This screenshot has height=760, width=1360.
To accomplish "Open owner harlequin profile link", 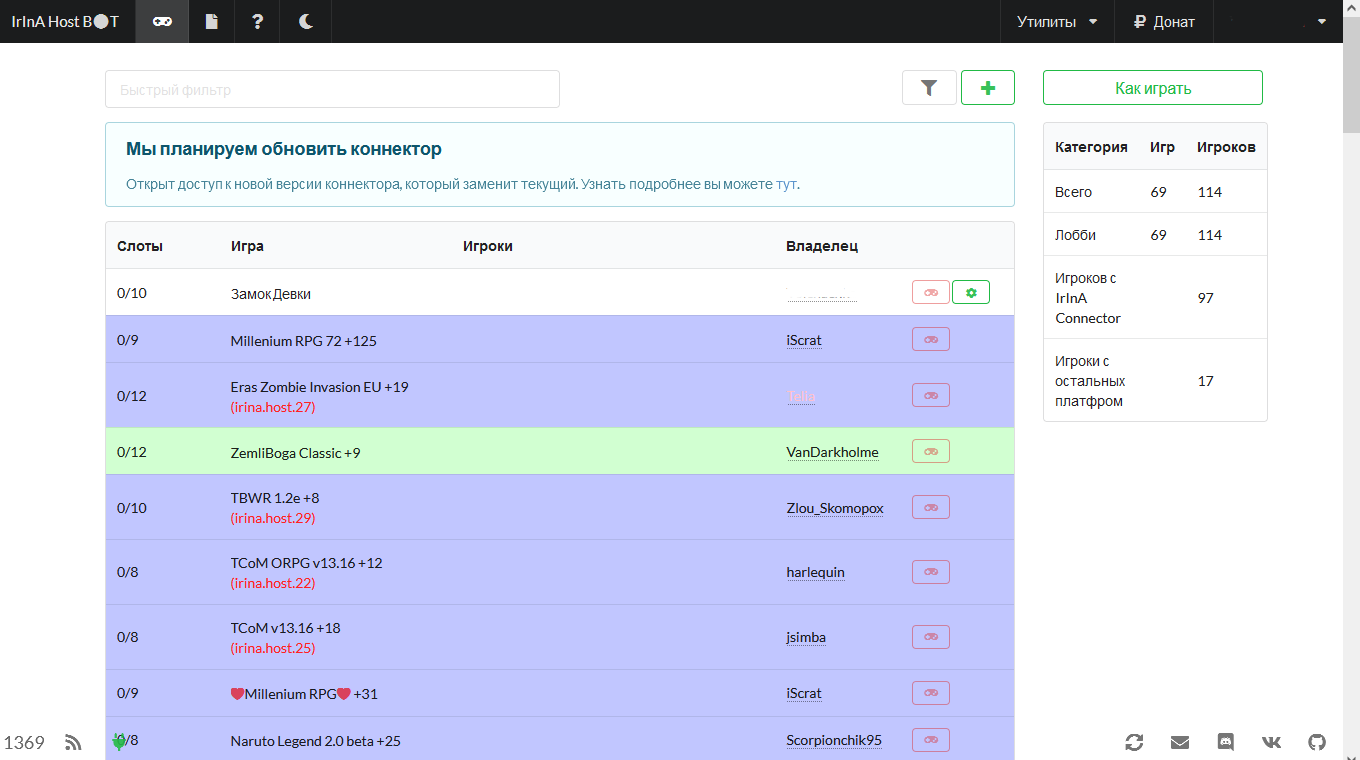I will [x=816, y=572].
